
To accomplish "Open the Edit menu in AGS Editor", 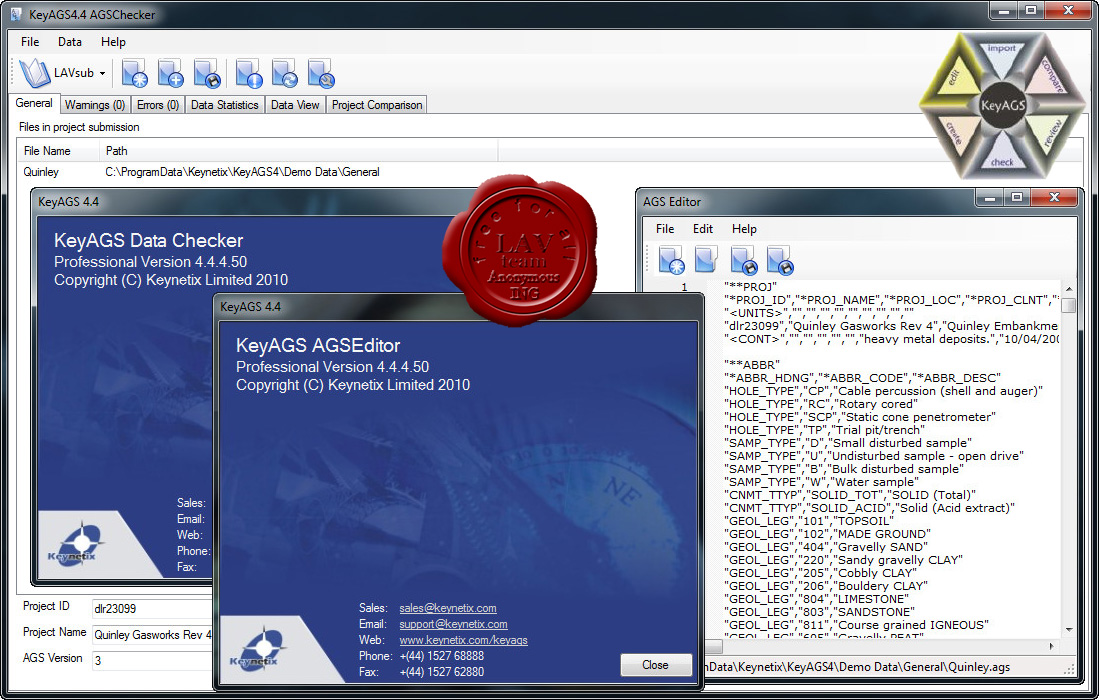I will tap(703, 229).
